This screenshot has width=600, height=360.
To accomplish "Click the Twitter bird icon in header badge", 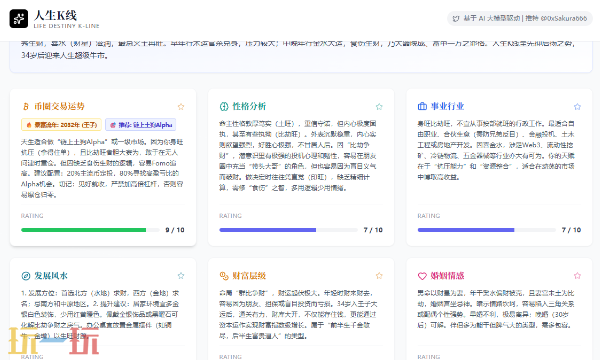I will [456, 18].
